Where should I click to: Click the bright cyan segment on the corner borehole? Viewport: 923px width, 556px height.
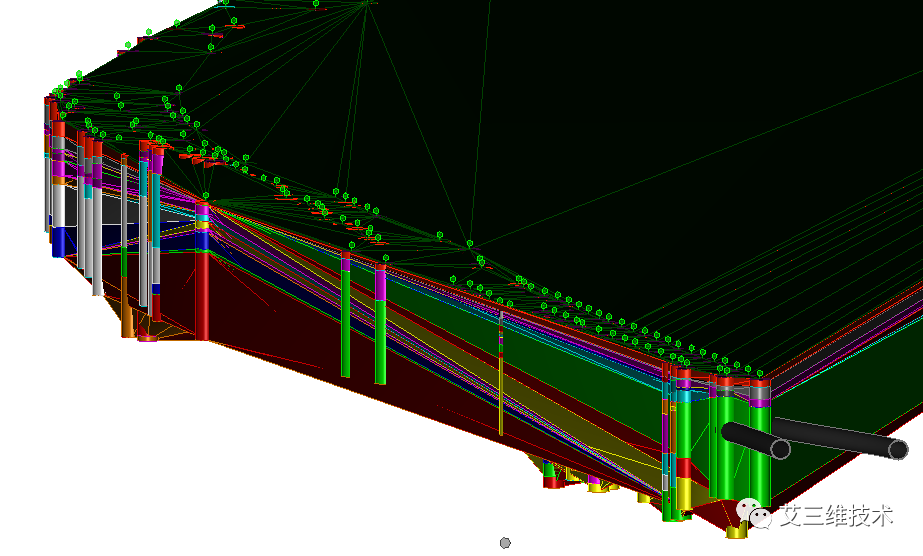click(683, 397)
